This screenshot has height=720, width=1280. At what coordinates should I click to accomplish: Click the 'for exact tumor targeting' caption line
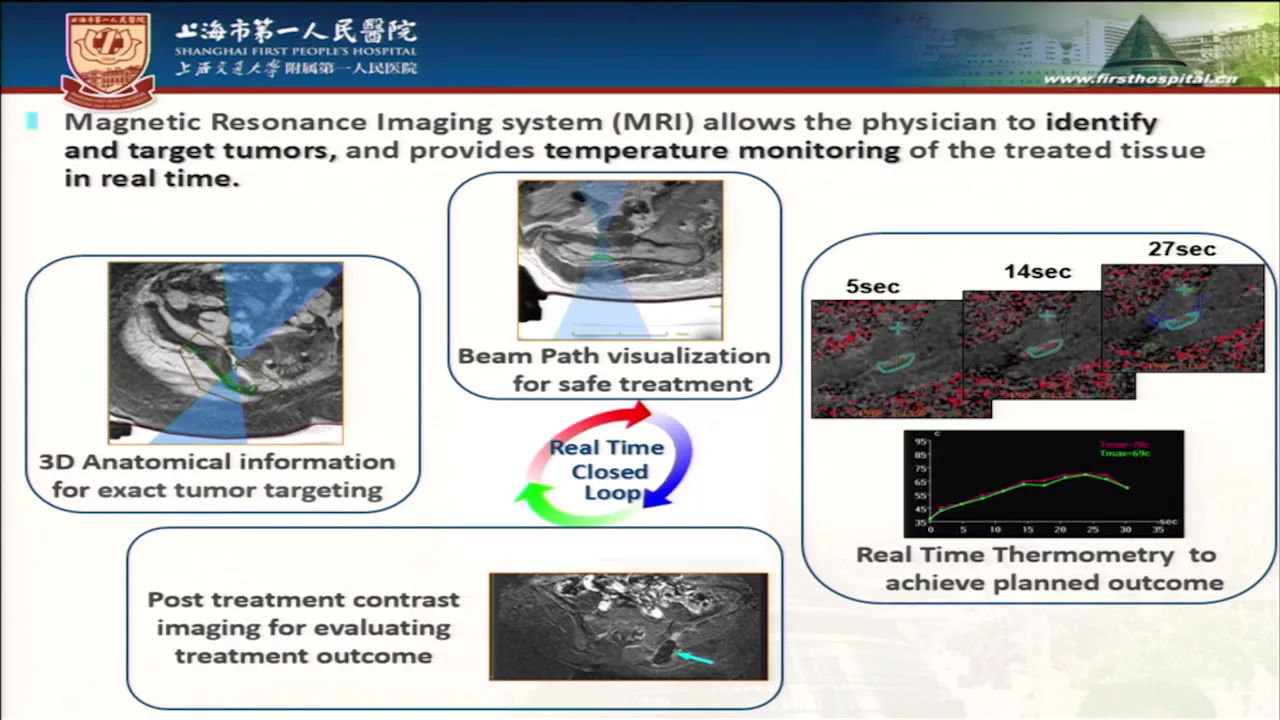(x=217, y=490)
